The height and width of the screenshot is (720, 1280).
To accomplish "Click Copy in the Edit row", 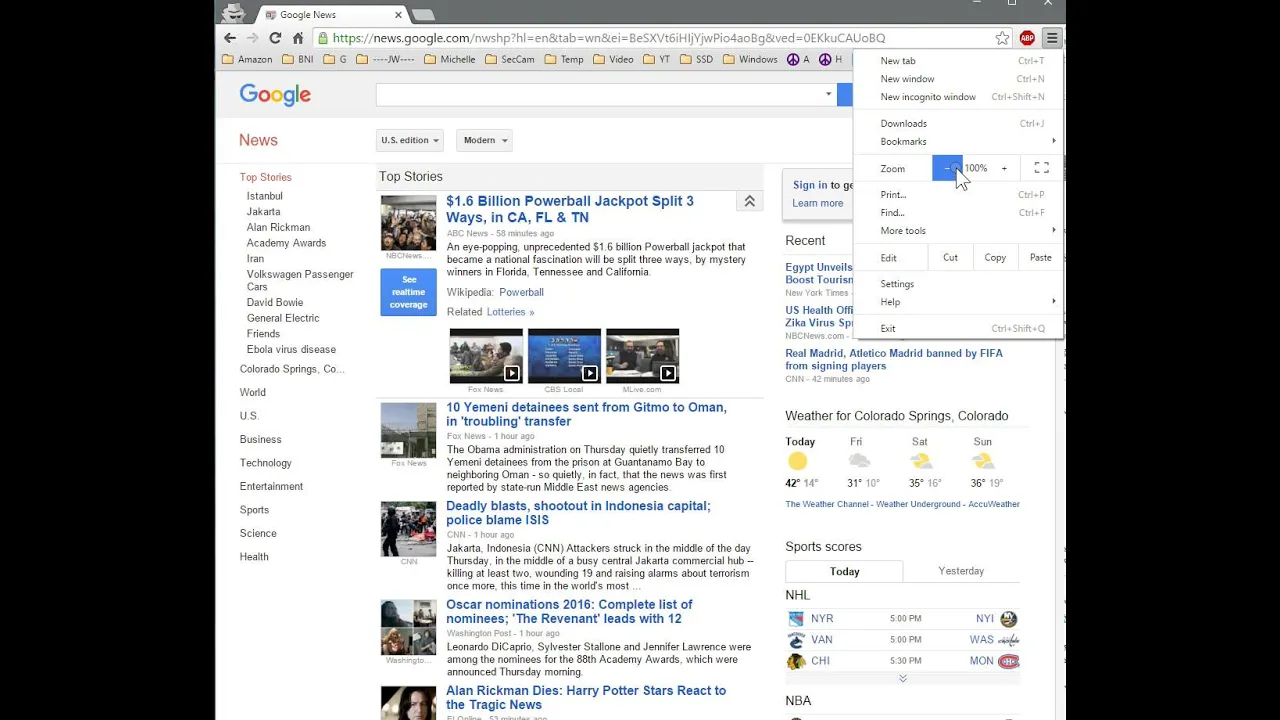I will click(995, 258).
